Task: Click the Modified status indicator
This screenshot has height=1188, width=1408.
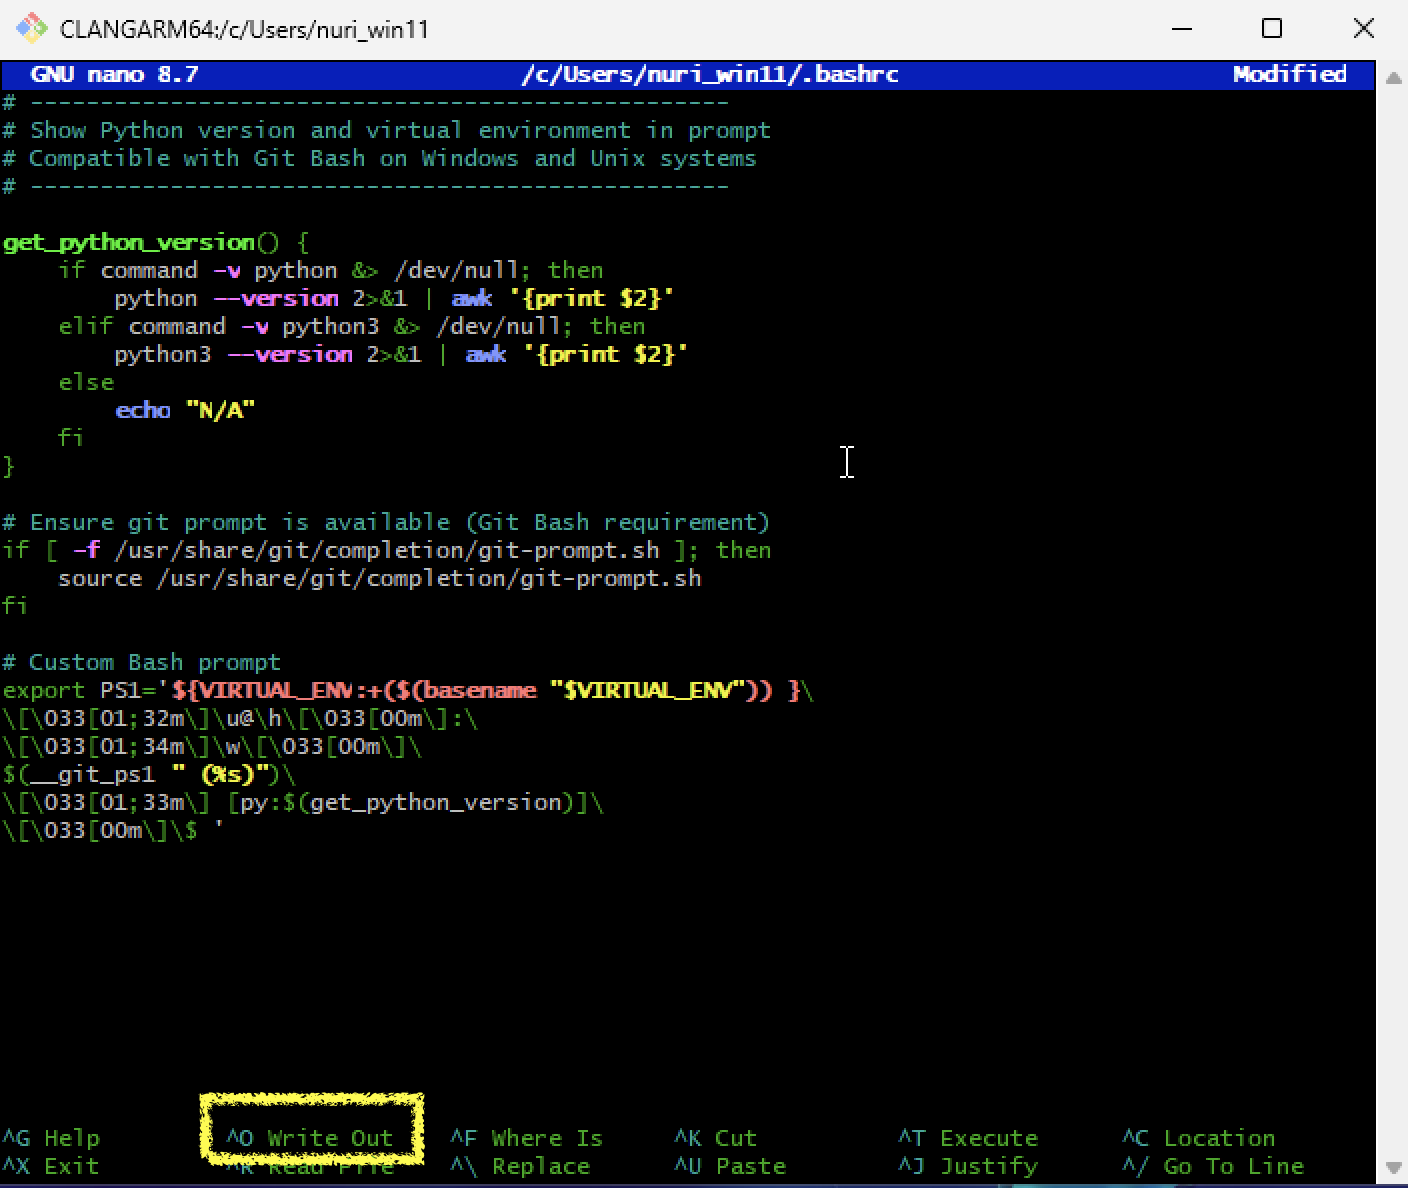Action: pos(1289,74)
